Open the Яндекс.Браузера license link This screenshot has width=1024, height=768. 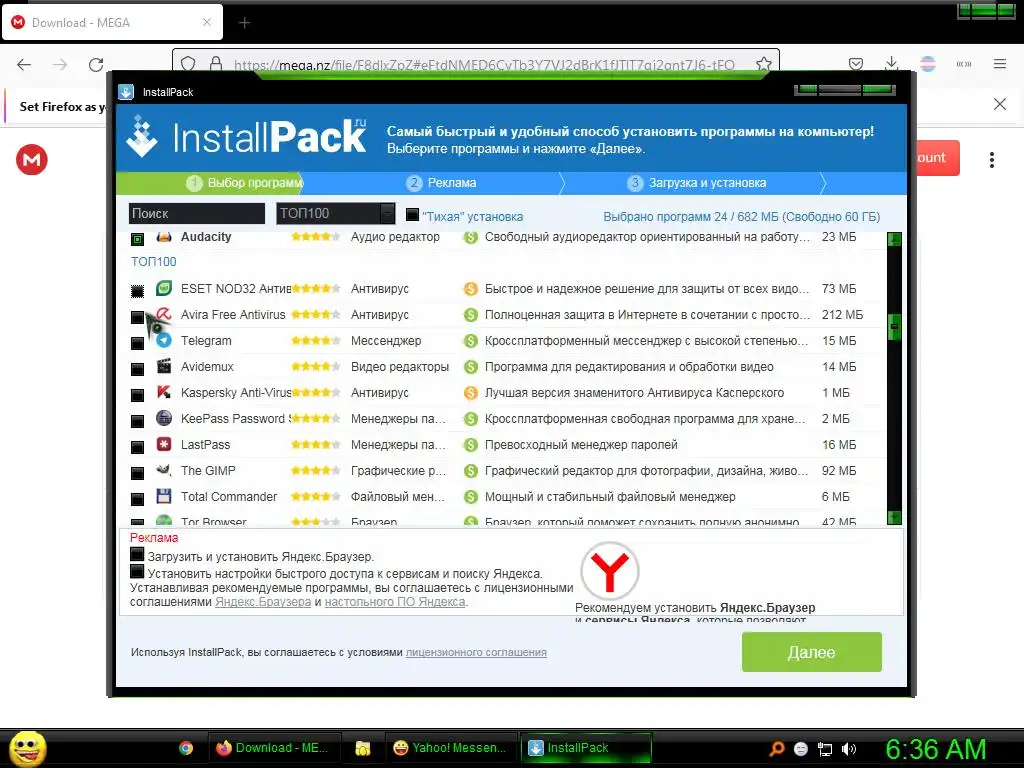(263, 601)
